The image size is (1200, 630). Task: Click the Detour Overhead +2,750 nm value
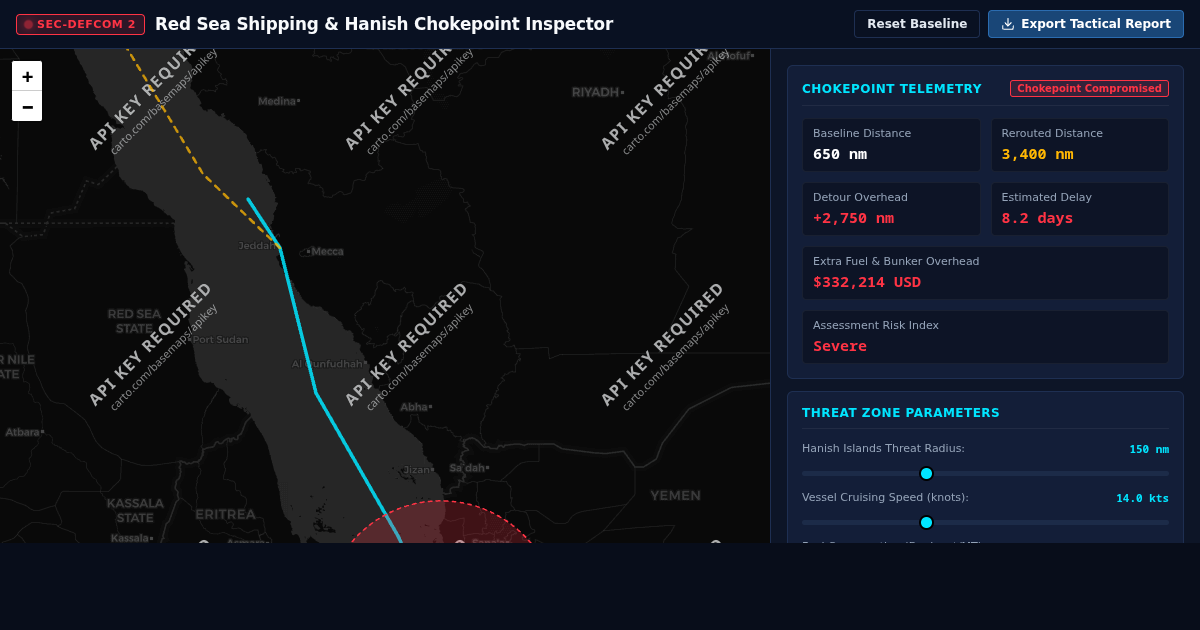coord(853,218)
